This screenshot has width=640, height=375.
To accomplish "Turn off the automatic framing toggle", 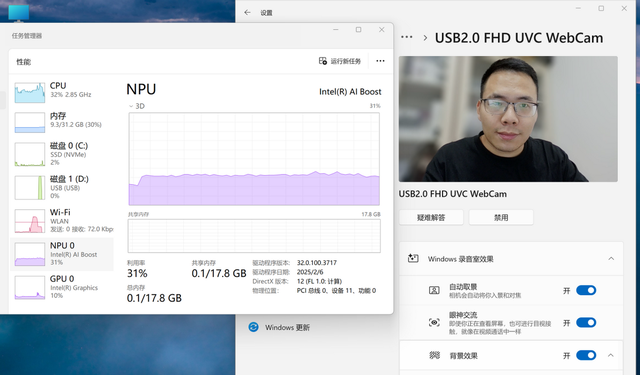I will pyautogui.click(x=586, y=290).
